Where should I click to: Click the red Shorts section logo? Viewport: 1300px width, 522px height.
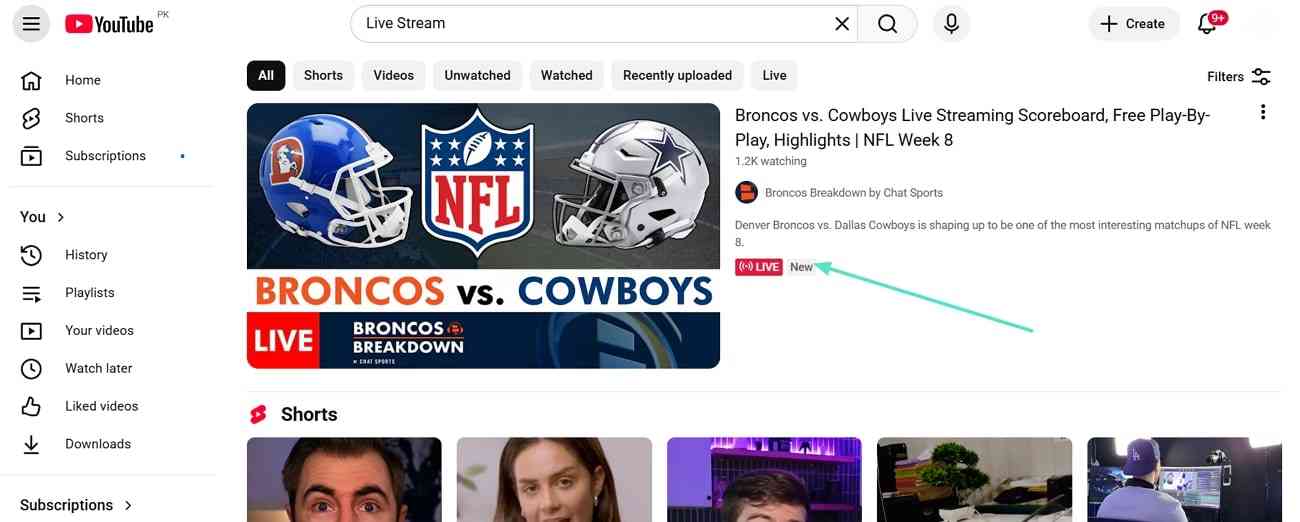click(x=258, y=414)
